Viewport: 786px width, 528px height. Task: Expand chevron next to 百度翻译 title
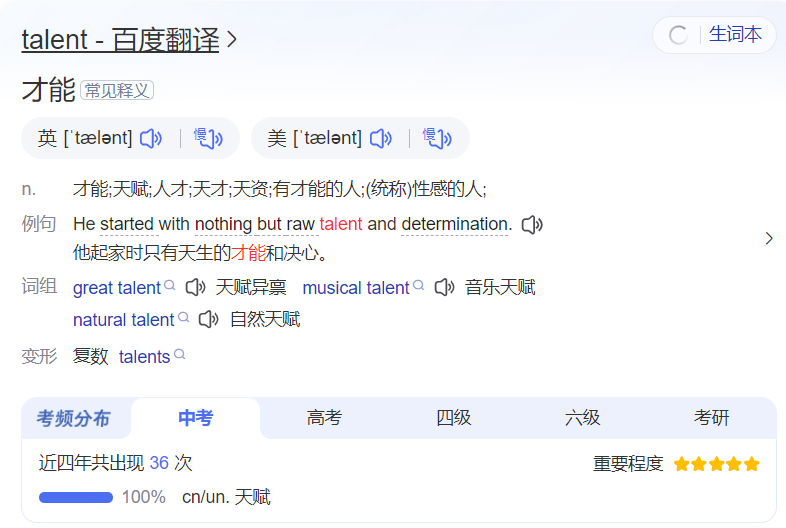232,40
